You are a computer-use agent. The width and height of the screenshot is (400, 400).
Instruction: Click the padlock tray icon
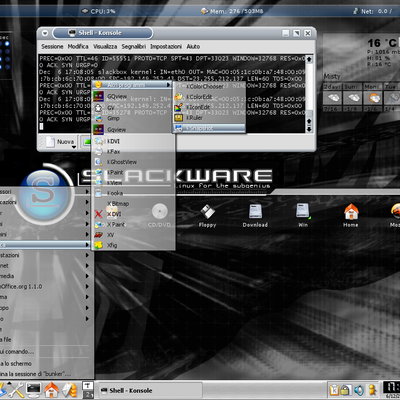[345, 390]
